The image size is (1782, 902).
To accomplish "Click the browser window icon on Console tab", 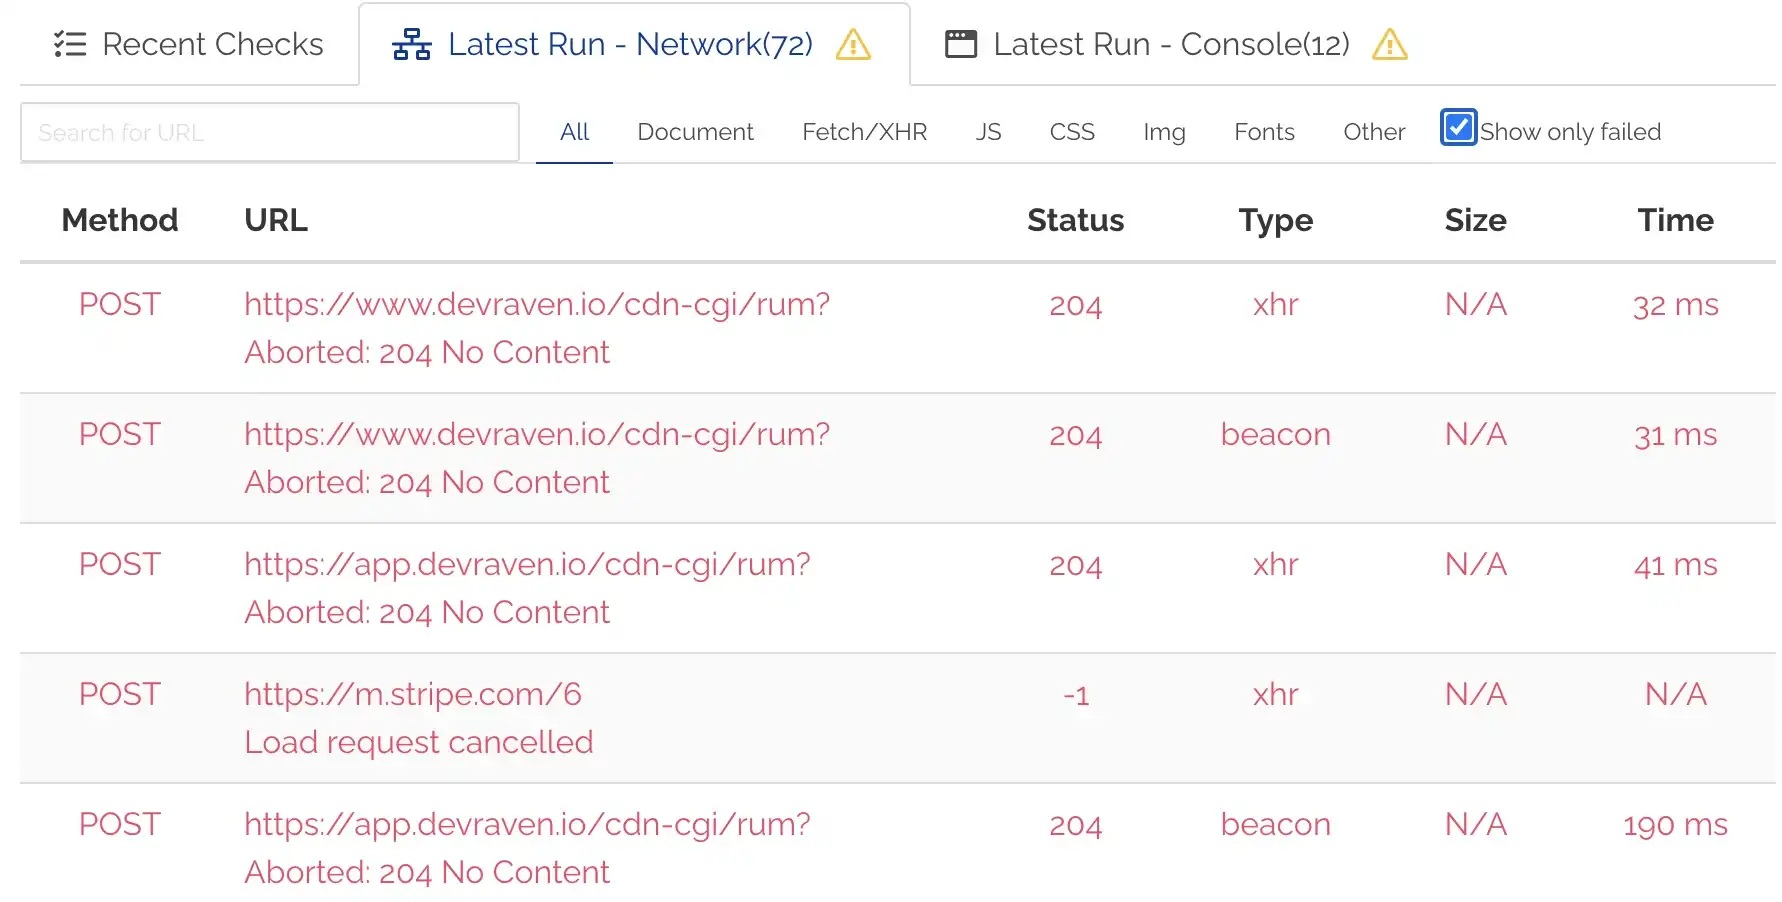I will click(x=960, y=43).
